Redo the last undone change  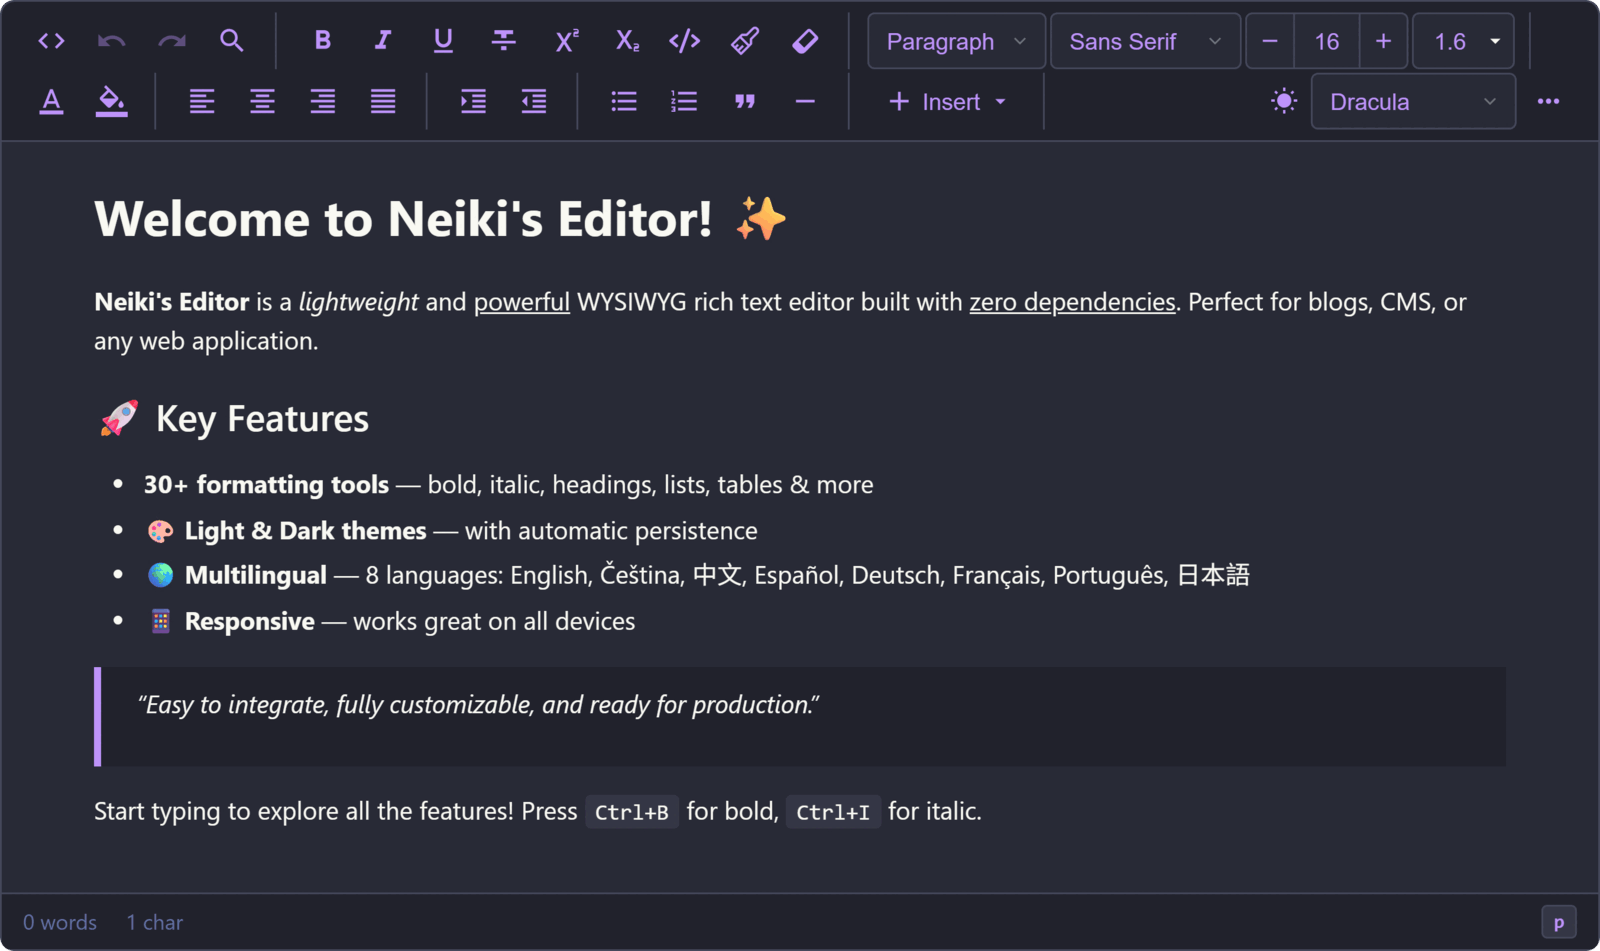click(172, 41)
